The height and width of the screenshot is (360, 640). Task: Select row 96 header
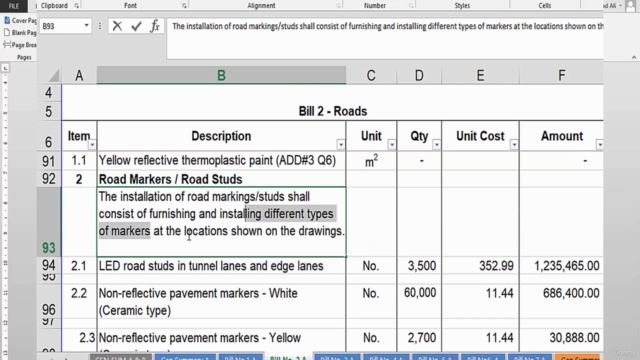coord(49,301)
